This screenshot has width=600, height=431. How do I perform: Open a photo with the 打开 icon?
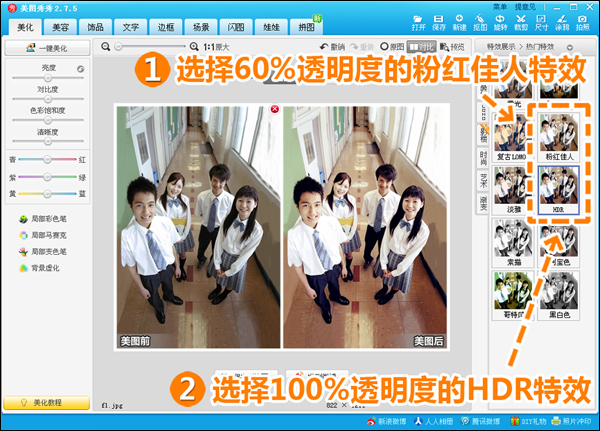(x=418, y=23)
